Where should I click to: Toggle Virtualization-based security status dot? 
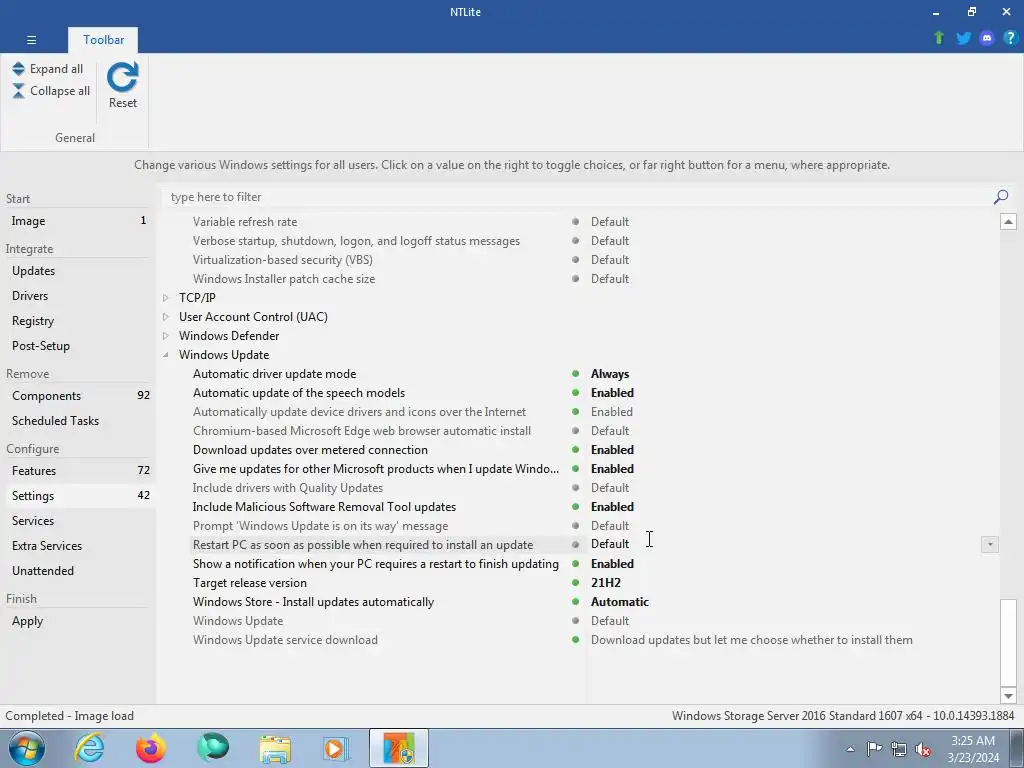click(x=575, y=260)
